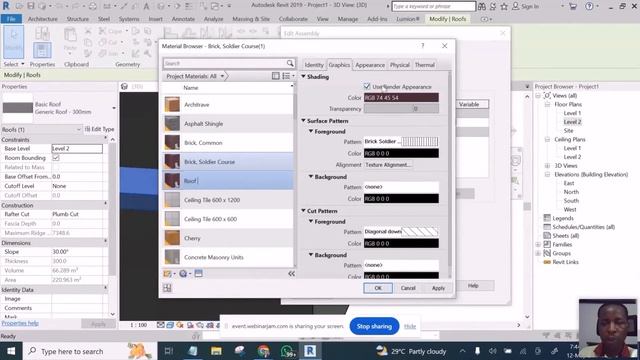Open WhatsApp on the taskbar
Image resolution: width=640 pixels, height=360 pixels.
tap(287, 351)
